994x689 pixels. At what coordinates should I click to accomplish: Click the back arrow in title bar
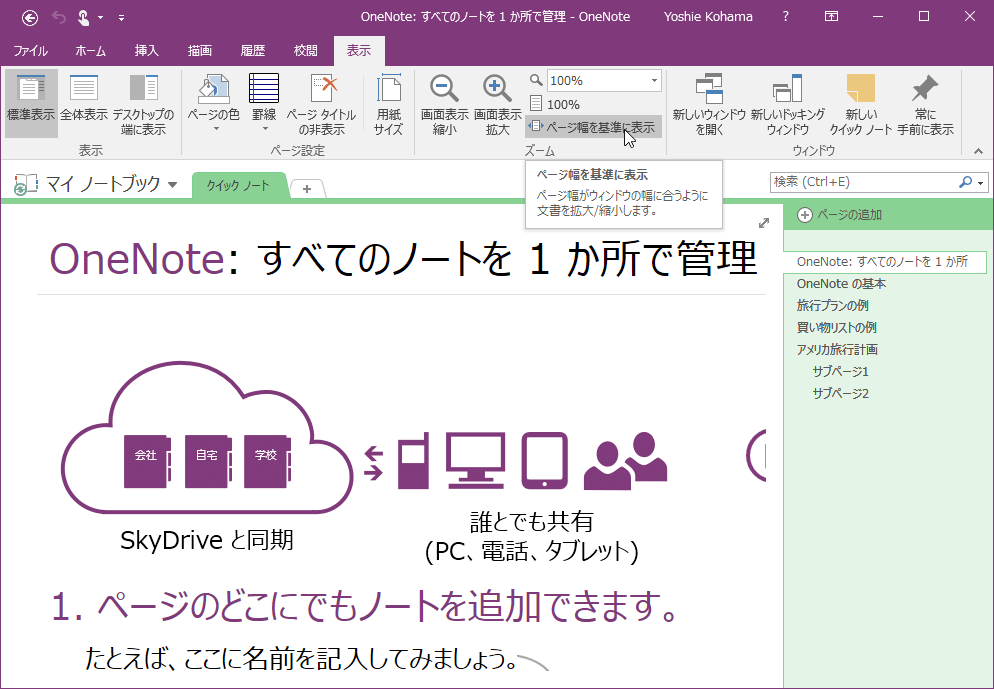(x=30, y=16)
